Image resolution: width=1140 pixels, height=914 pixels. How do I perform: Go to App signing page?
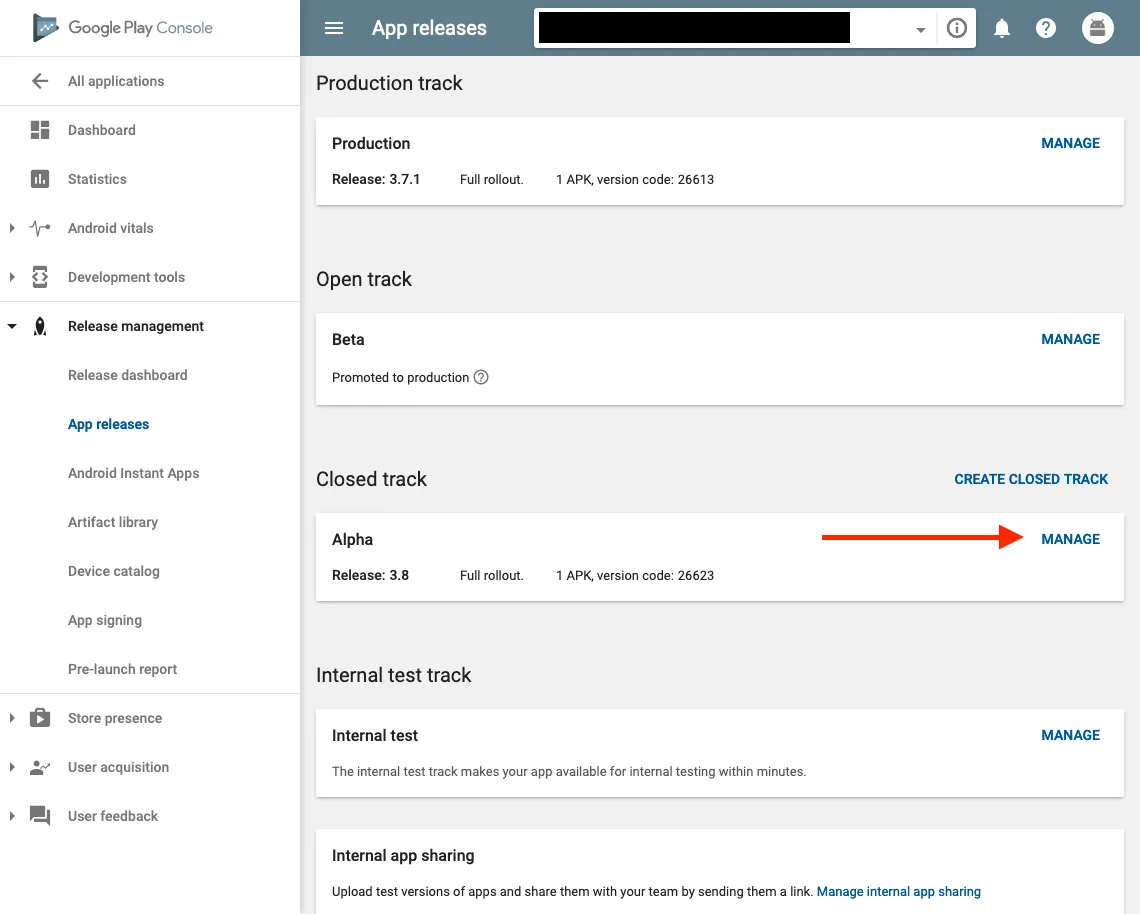(105, 620)
